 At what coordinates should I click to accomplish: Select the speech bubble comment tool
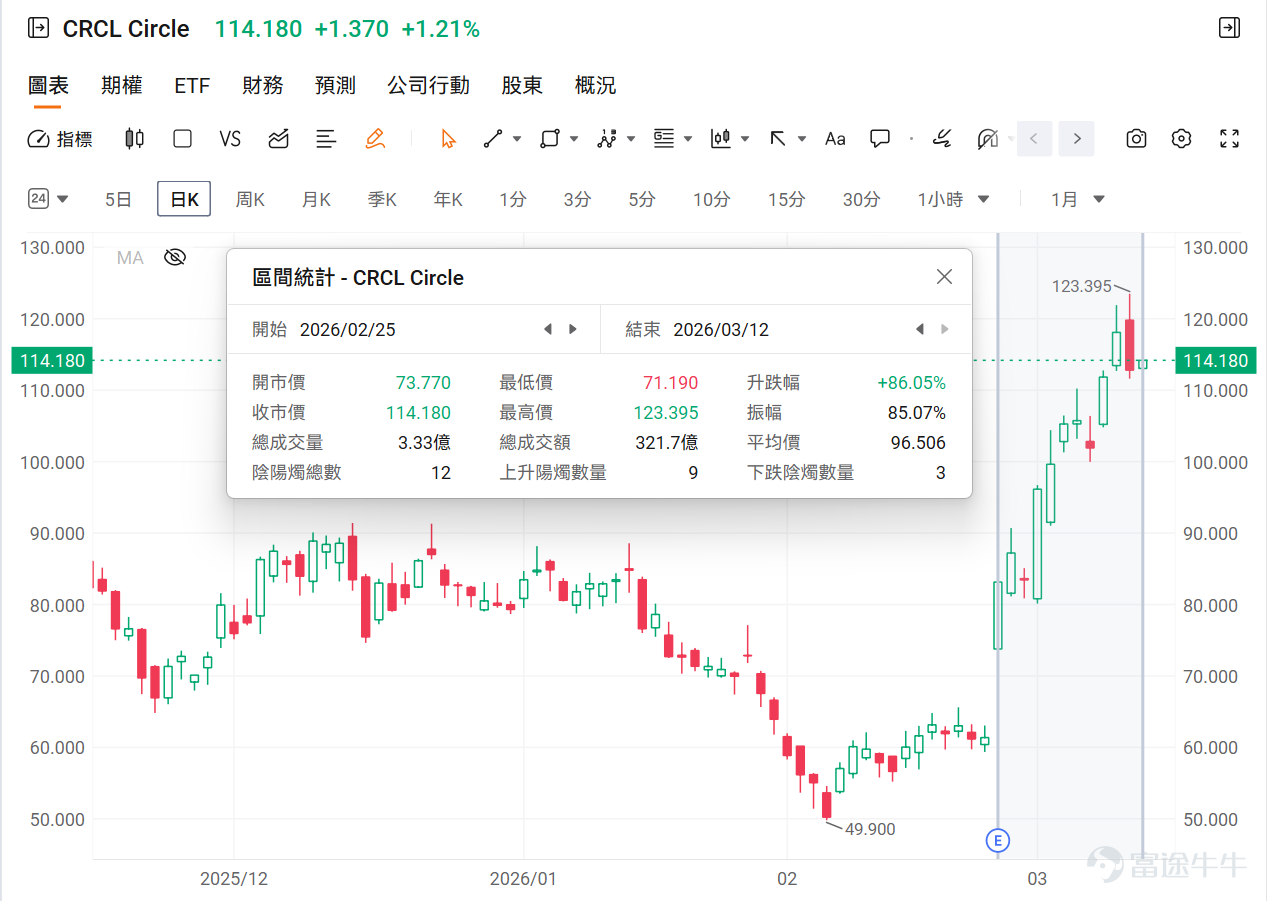(880, 139)
